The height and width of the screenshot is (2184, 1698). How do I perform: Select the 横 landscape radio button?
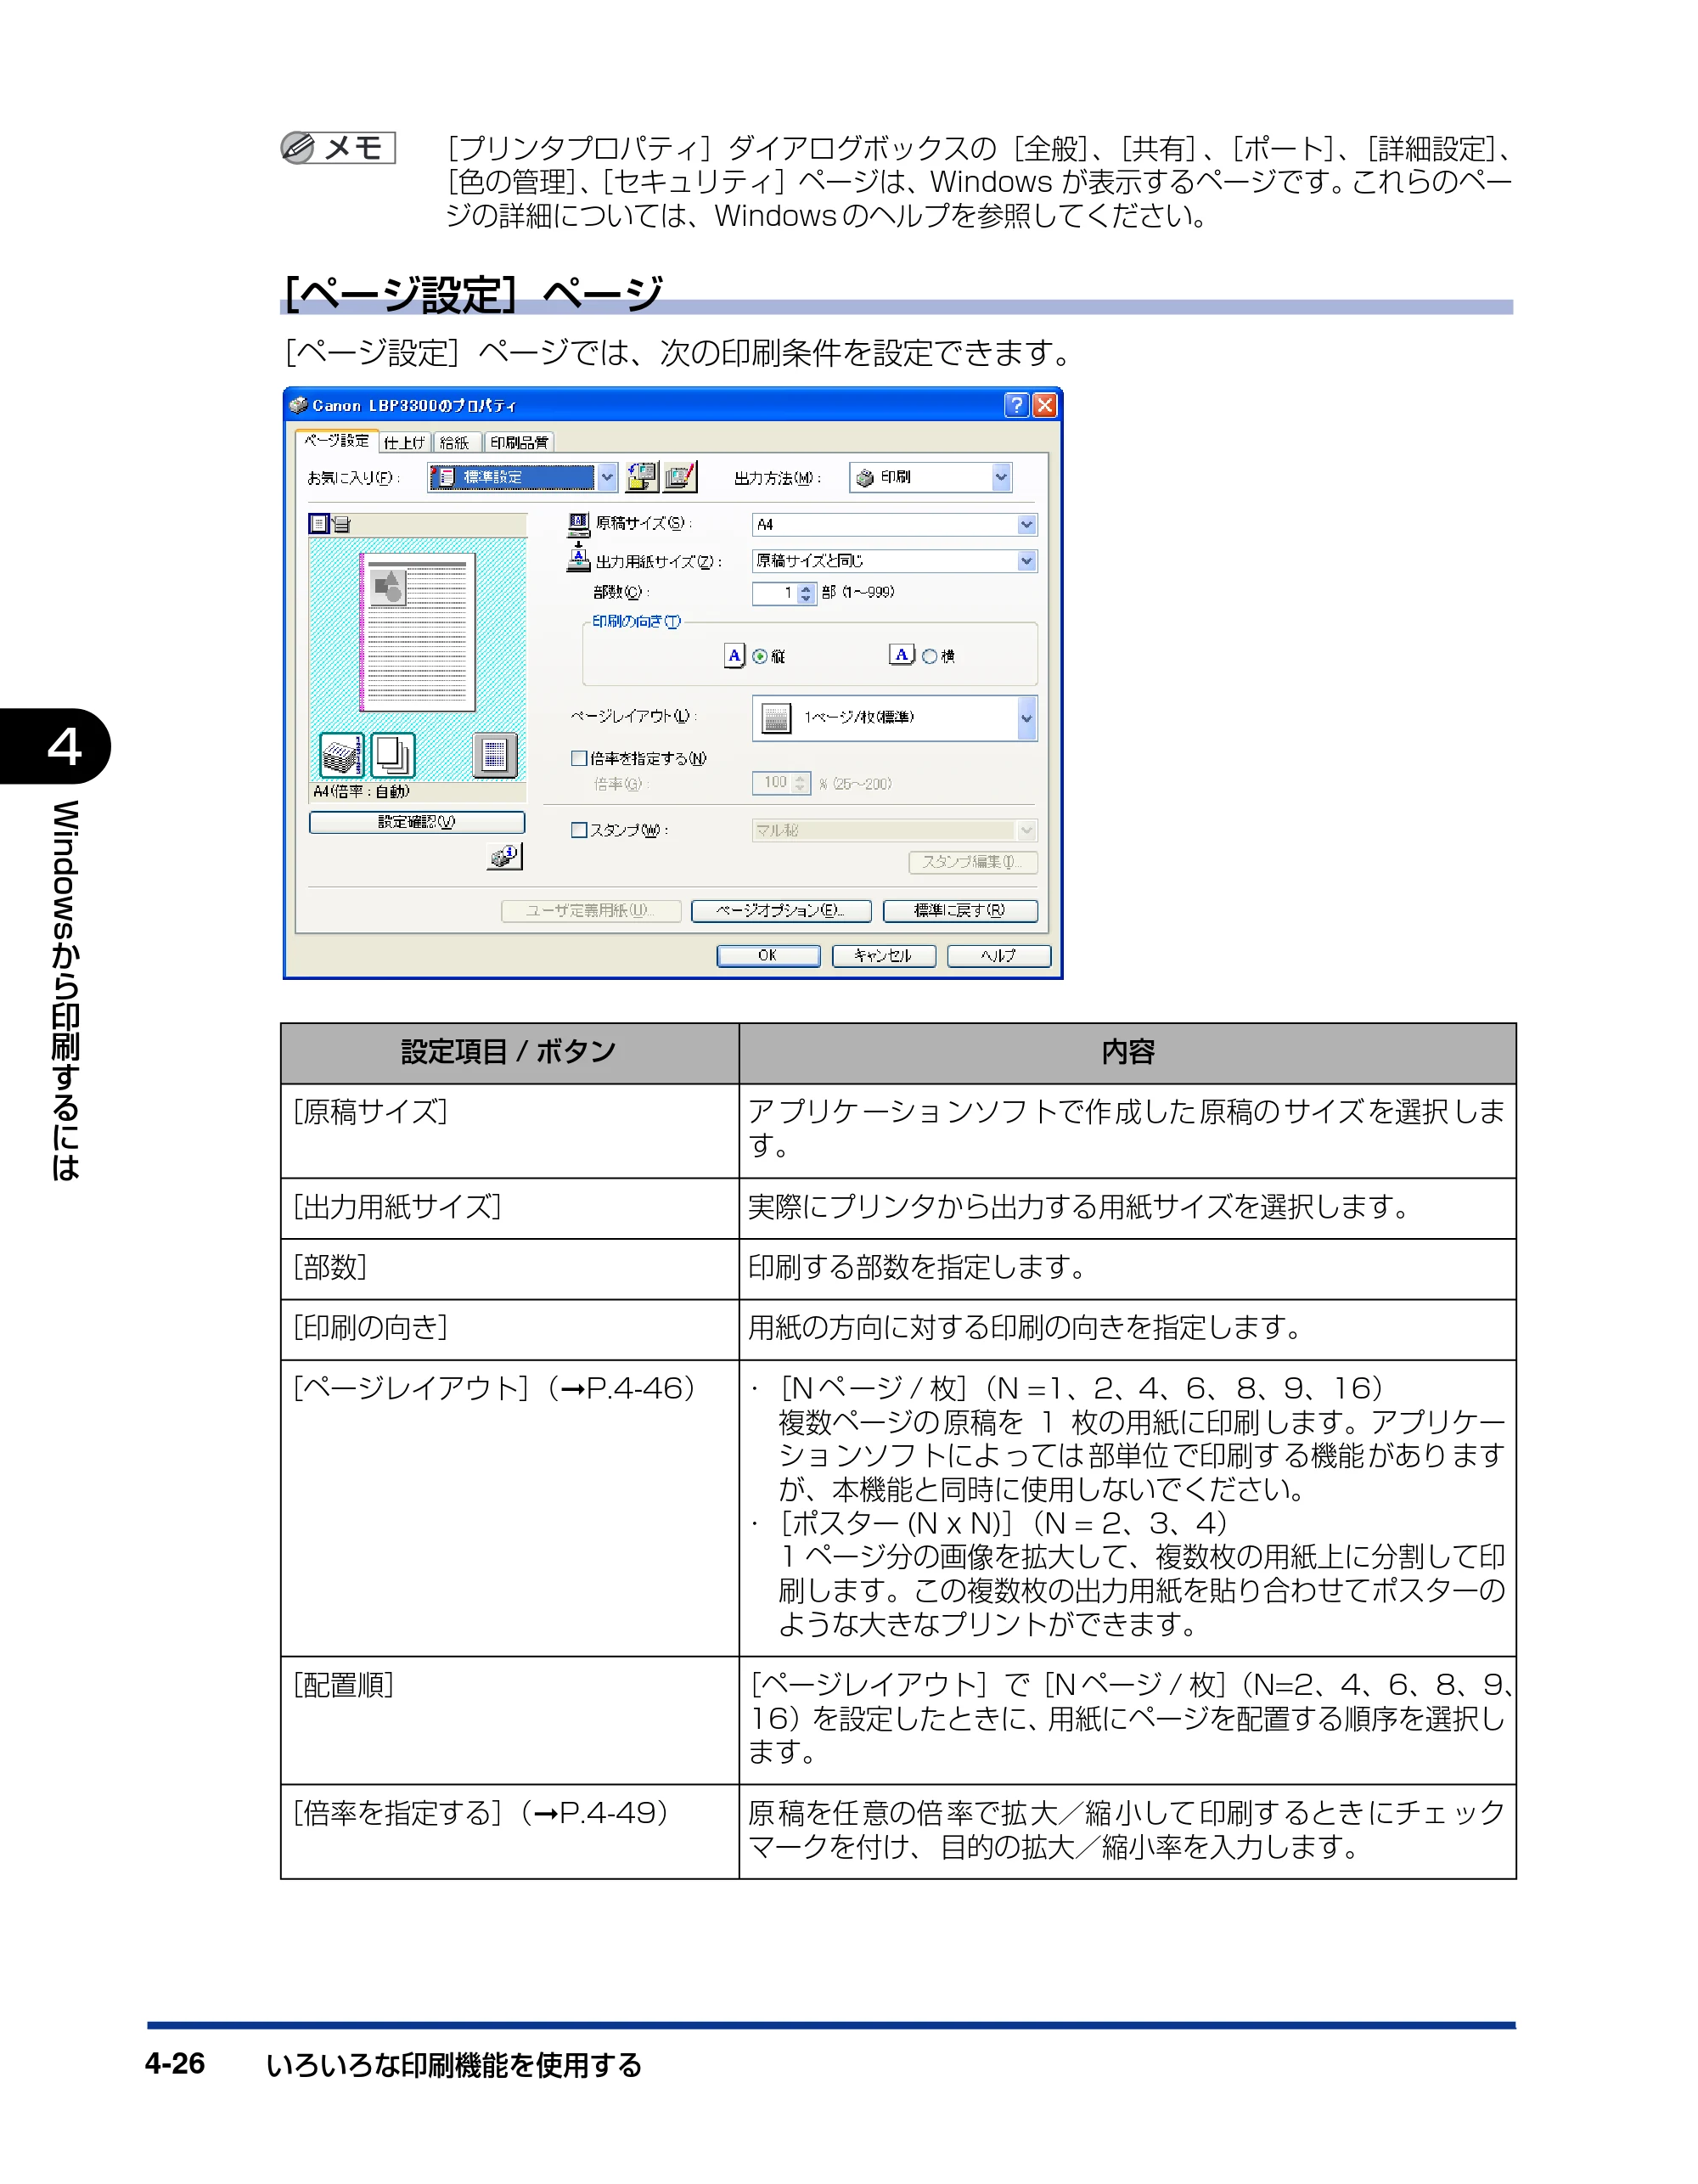click(929, 657)
